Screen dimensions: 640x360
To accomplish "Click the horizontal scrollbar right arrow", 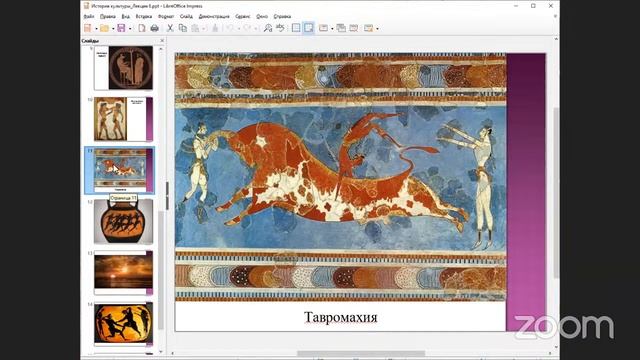I will pyautogui.click(x=550, y=353).
